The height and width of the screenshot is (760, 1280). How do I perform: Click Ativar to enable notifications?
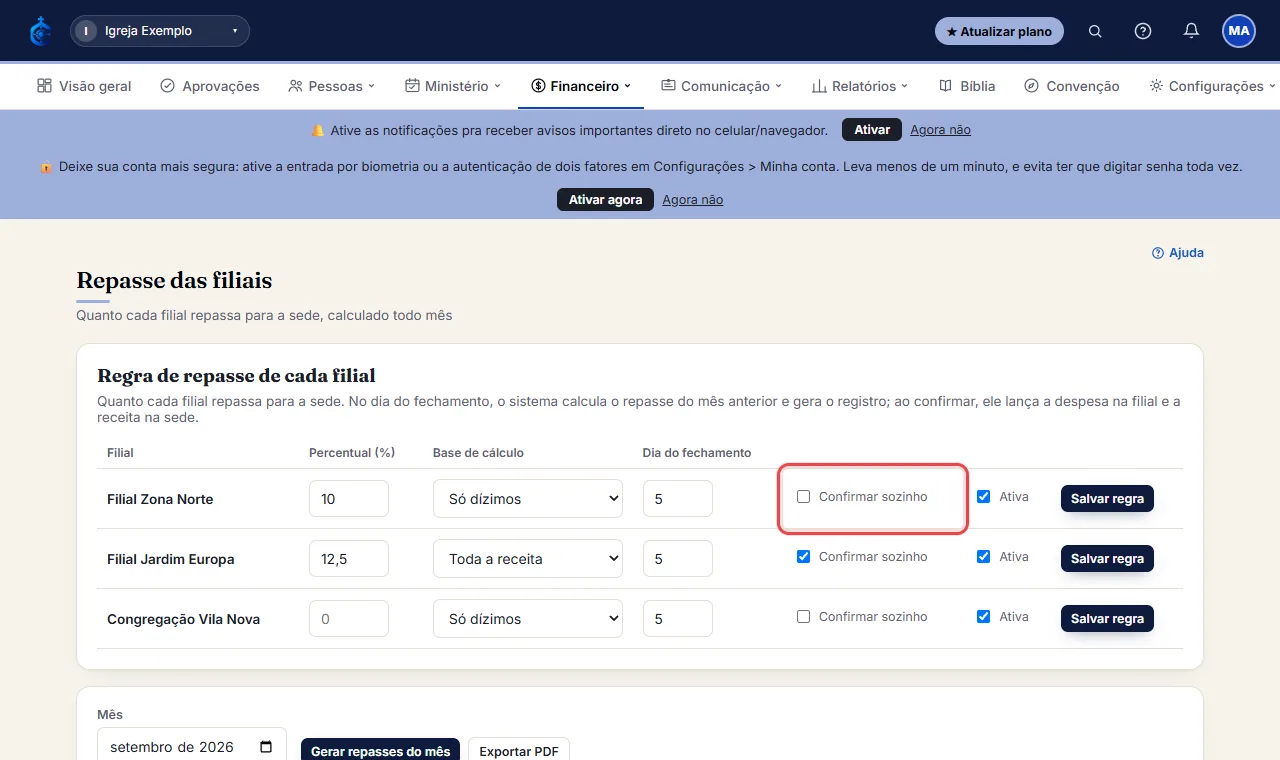pyautogui.click(x=872, y=130)
